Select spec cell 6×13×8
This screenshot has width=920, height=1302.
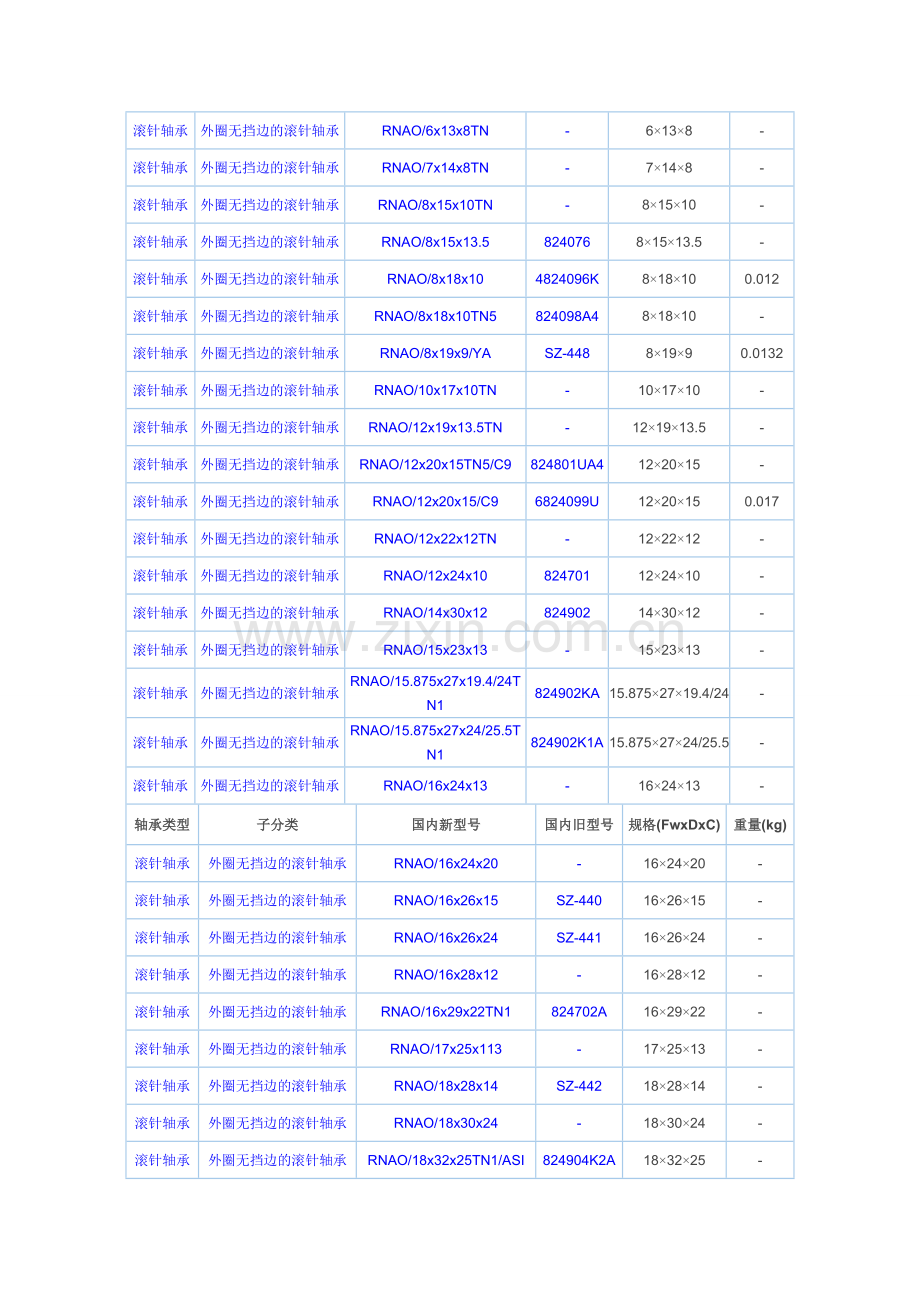(669, 131)
